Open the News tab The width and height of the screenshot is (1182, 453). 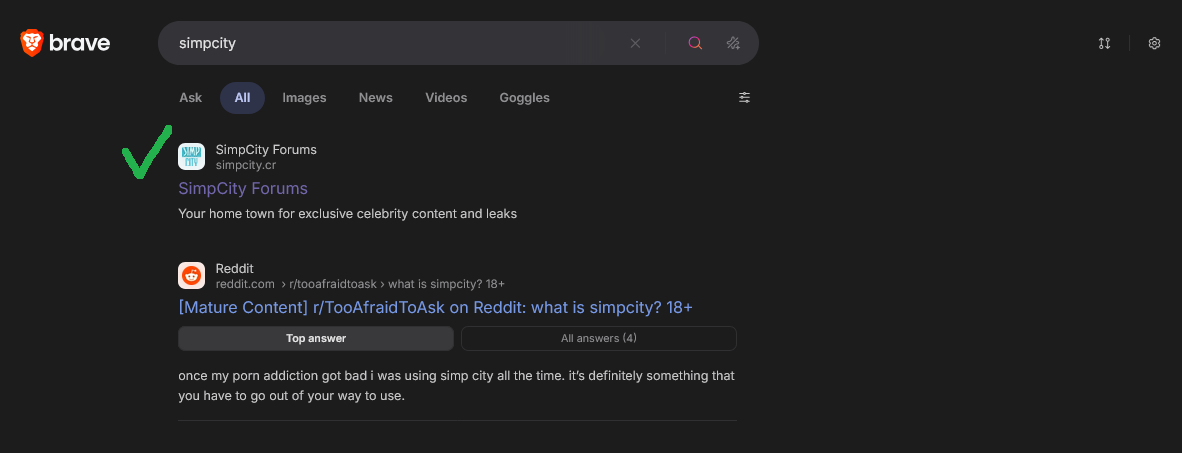point(375,98)
